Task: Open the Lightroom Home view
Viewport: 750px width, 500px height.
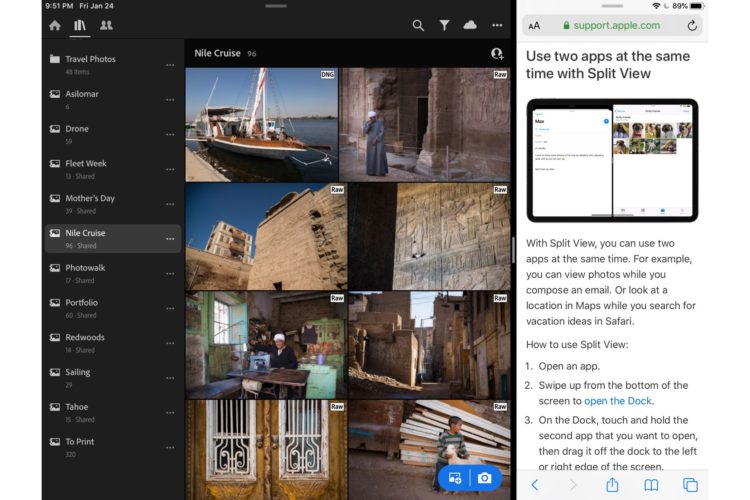Action: click(x=55, y=25)
